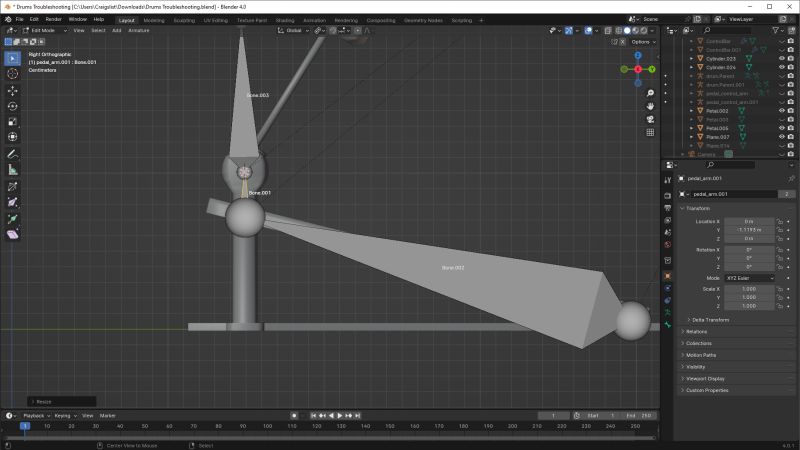This screenshot has width=800, height=450.
Task: Open the Tool properties tab icon
Action: coord(667,180)
